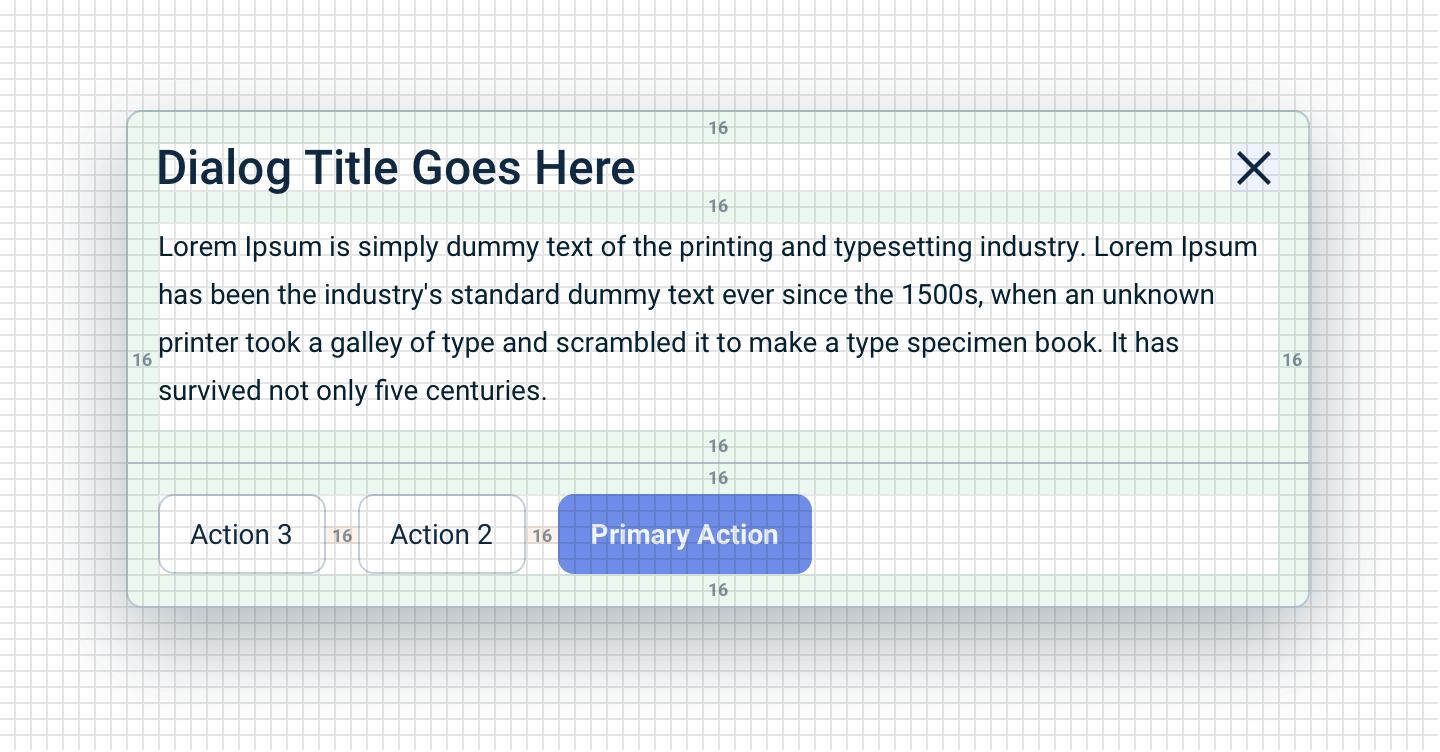1440x752 pixels.
Task: Select the Action 3 button
Action: (x=241, y=534)
